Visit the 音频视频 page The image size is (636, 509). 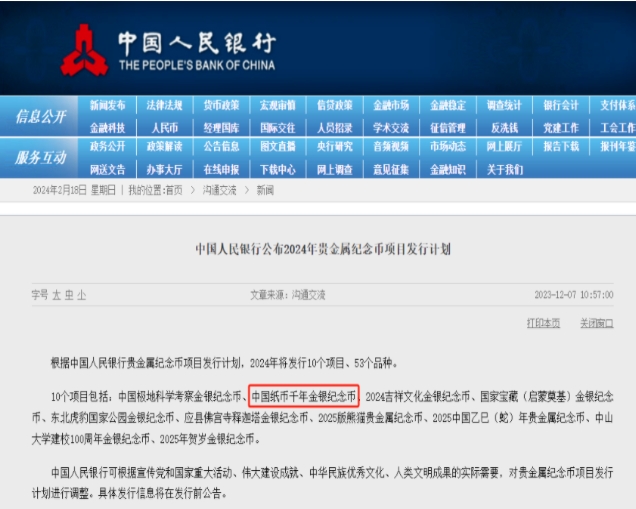[x=391, y=146]
